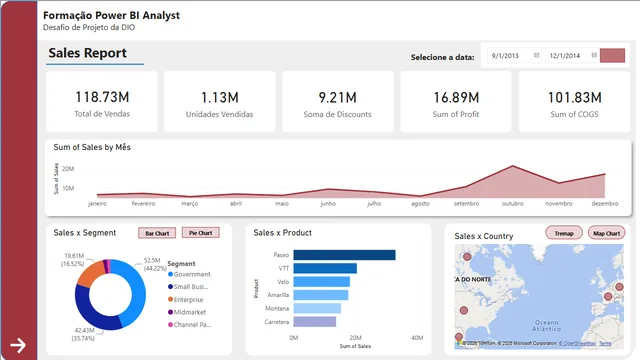The width and height of the screenshot is (640, 360).
Task: Click the Sales x Product title
Action: pos(282,233)
